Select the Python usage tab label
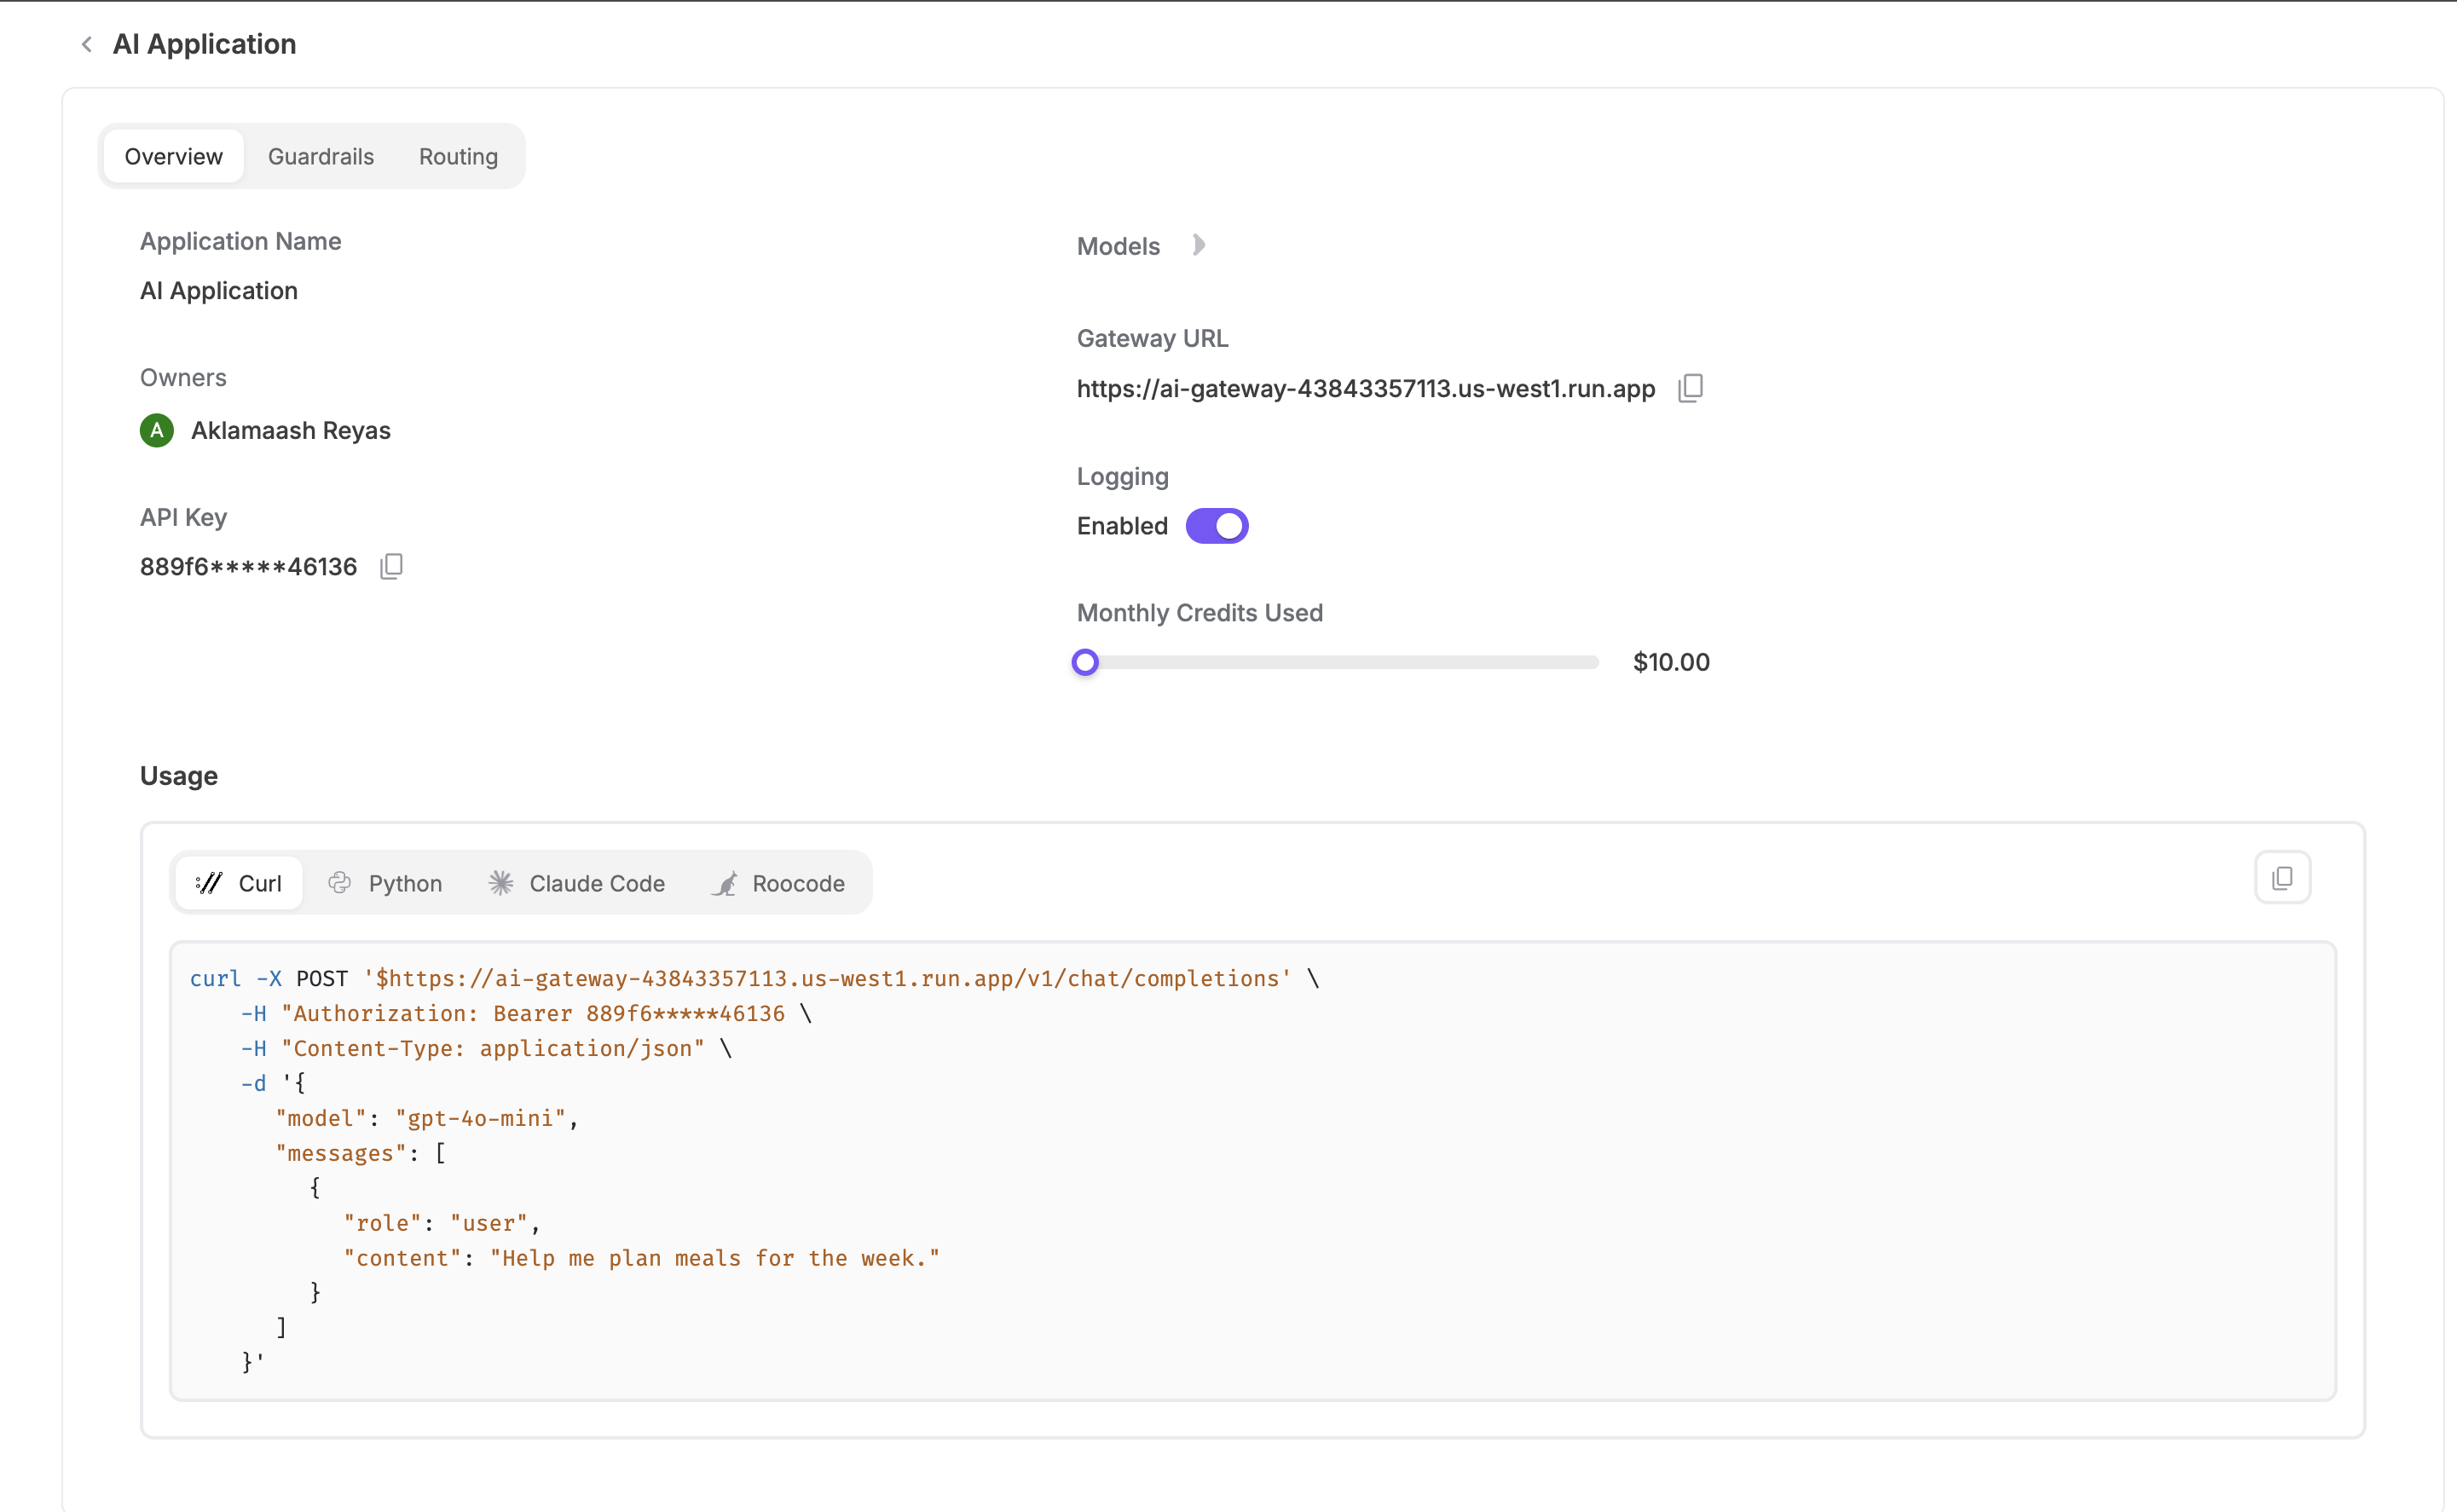 pyautogui.click(x=405, y=883)
